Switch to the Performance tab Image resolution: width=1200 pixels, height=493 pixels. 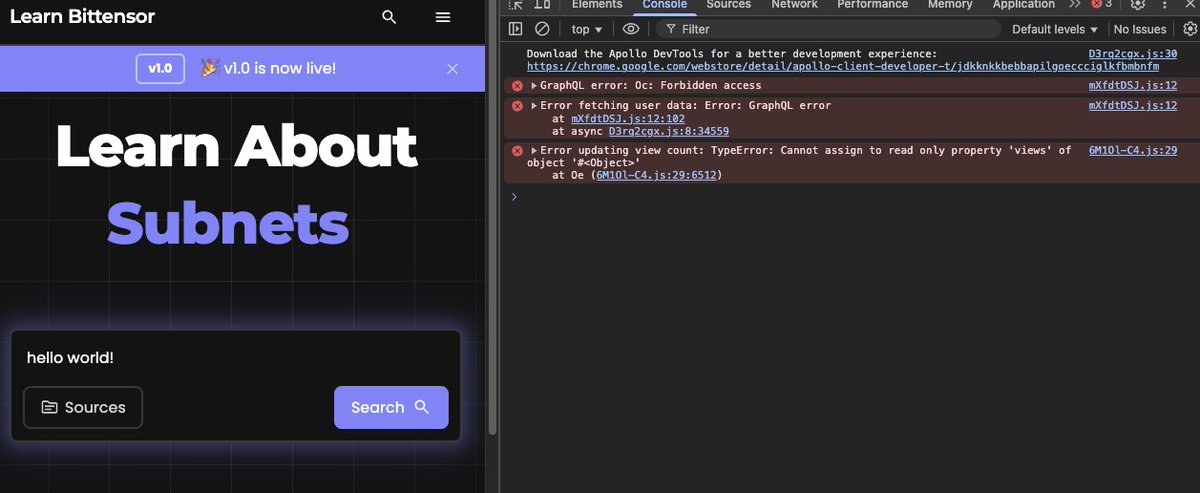[873, 5]
